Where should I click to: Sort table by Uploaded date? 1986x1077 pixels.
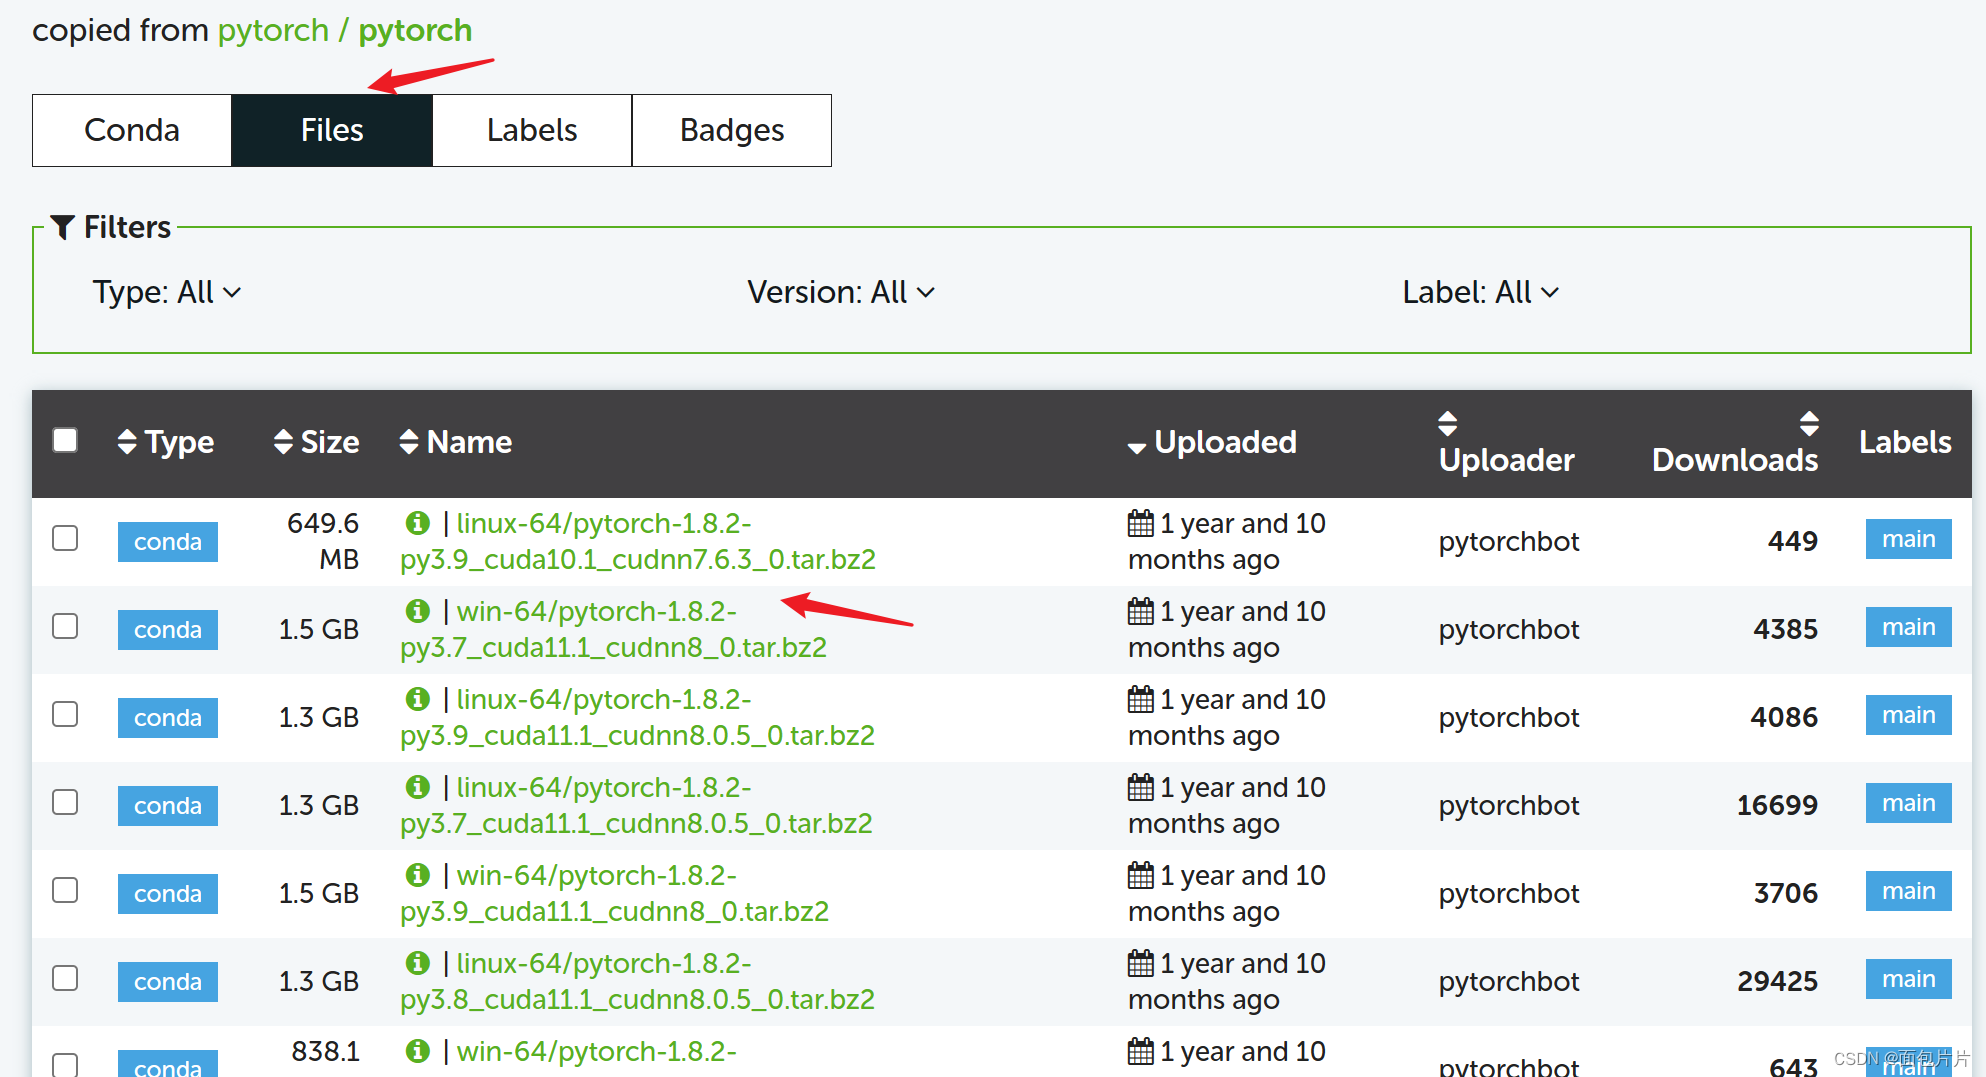1212,442
